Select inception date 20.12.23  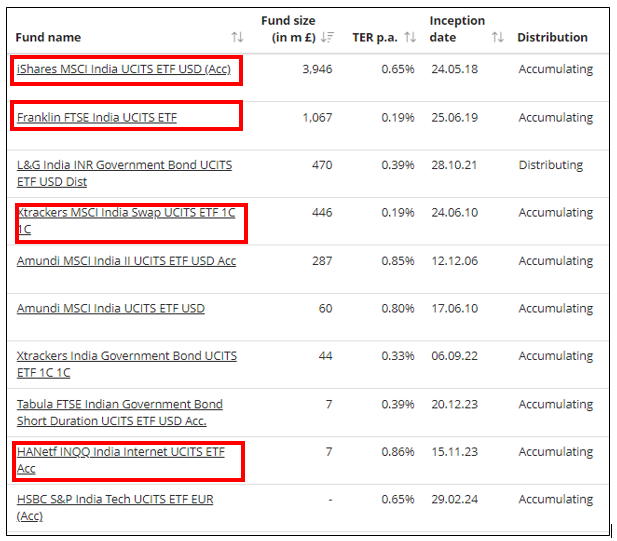[x=454, y=404]
